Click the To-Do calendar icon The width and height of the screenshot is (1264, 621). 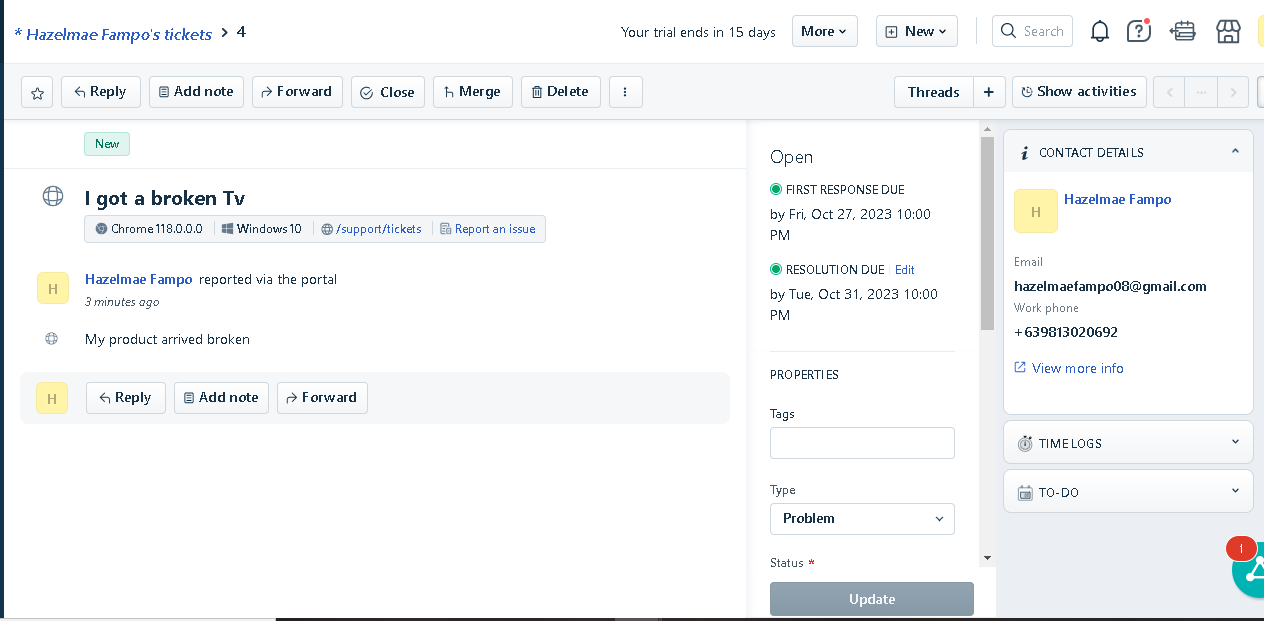pos(1025,493)
